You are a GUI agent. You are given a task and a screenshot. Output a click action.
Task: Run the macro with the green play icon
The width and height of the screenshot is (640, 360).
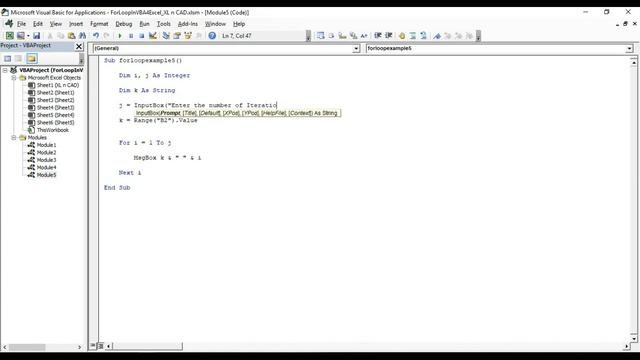[120, 36]
